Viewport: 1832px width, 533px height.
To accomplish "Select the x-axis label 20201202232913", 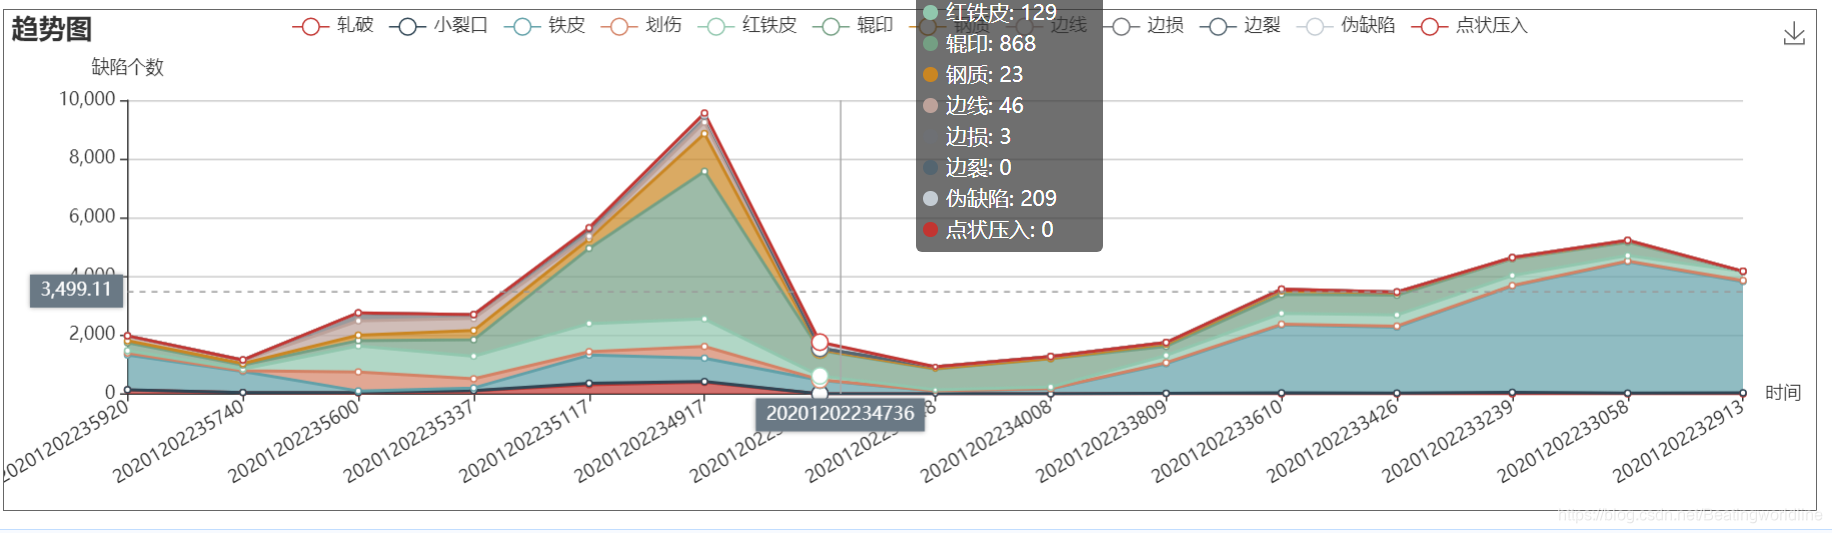I will click(x=1680, y=441).
